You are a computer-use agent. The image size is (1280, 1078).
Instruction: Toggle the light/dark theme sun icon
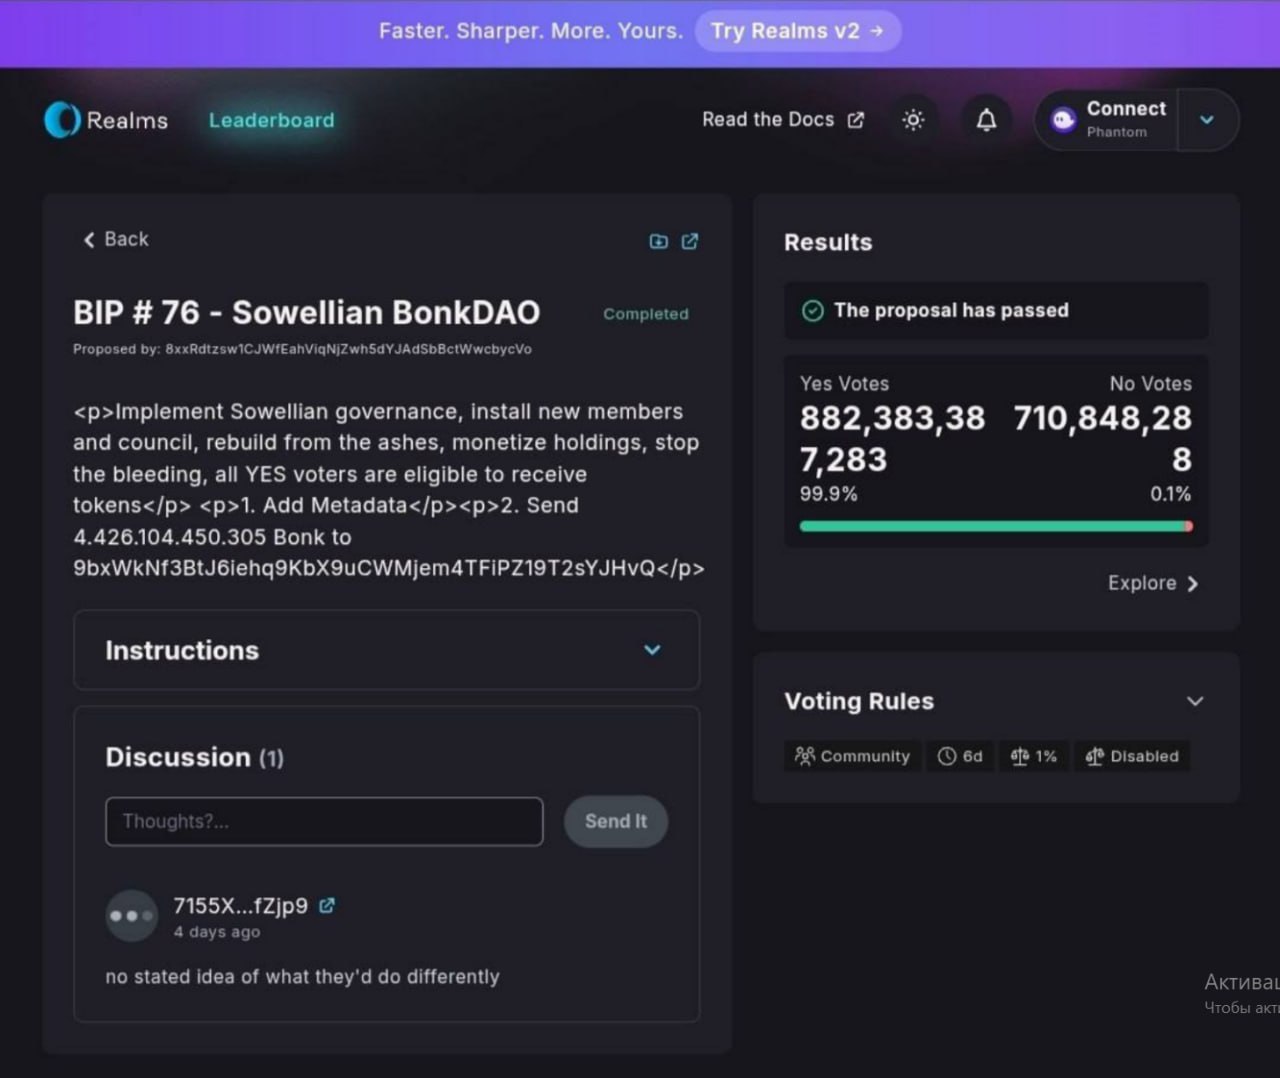[913, 120]
